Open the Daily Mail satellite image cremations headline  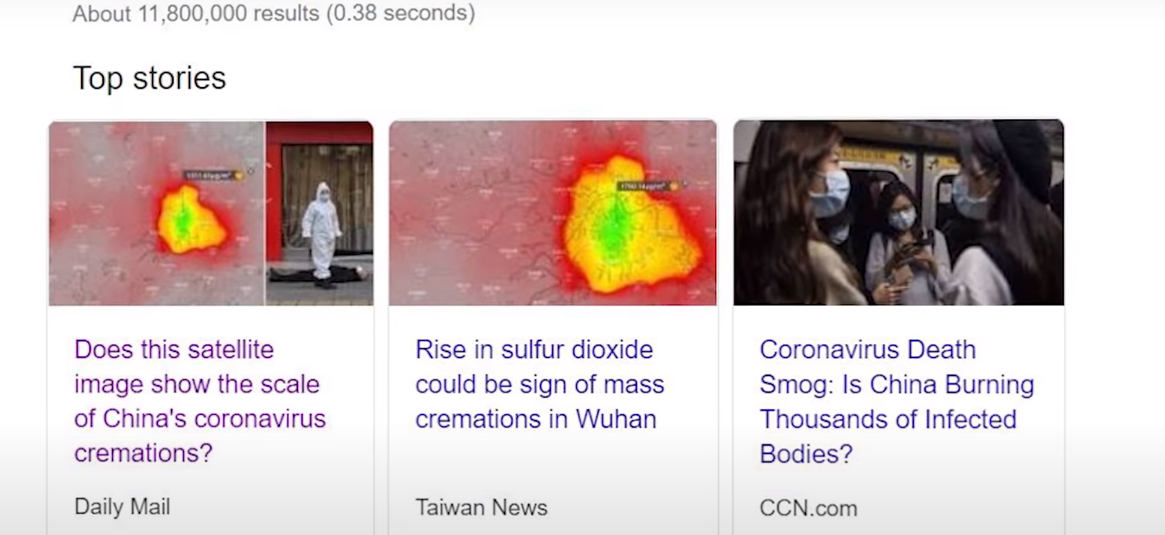click(x=200, y=401)
